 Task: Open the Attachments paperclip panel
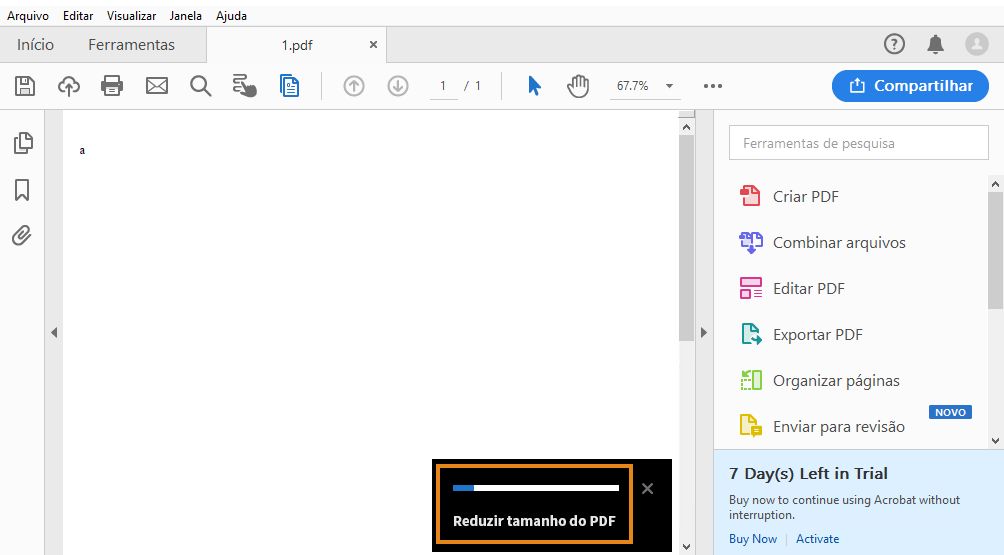pos(22,236)
